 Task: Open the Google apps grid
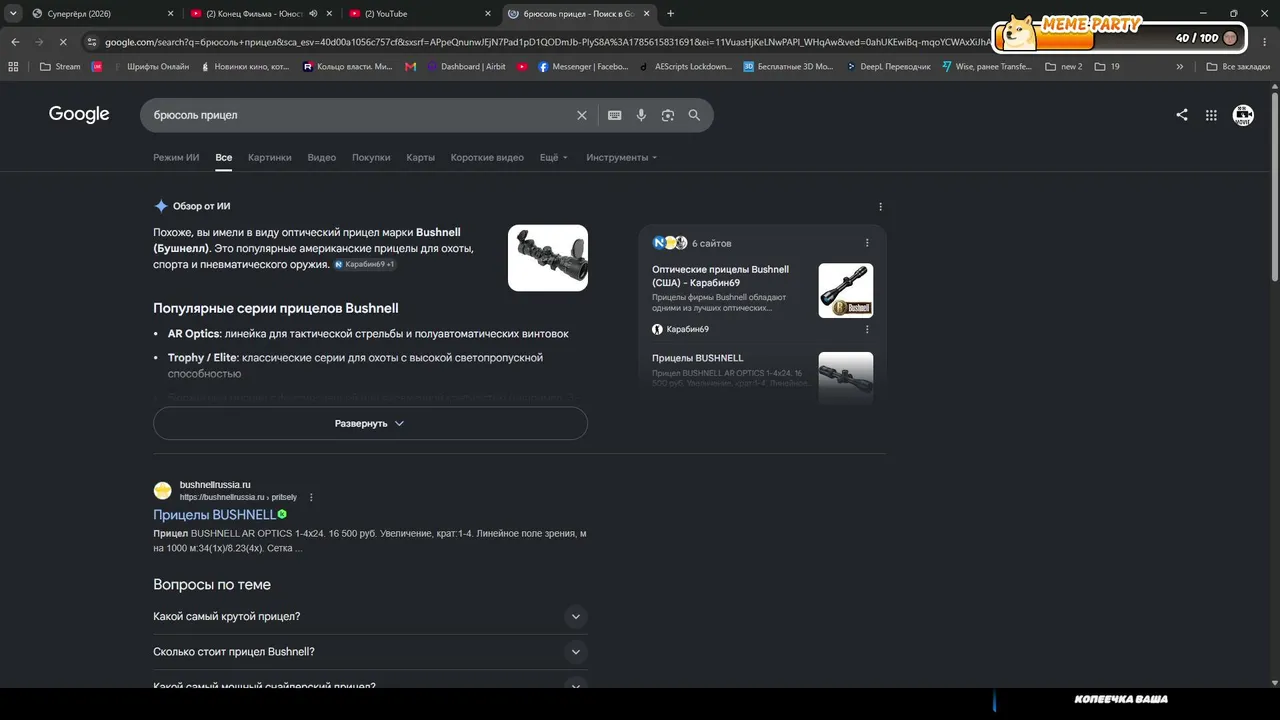click(x=1211, y=115)
